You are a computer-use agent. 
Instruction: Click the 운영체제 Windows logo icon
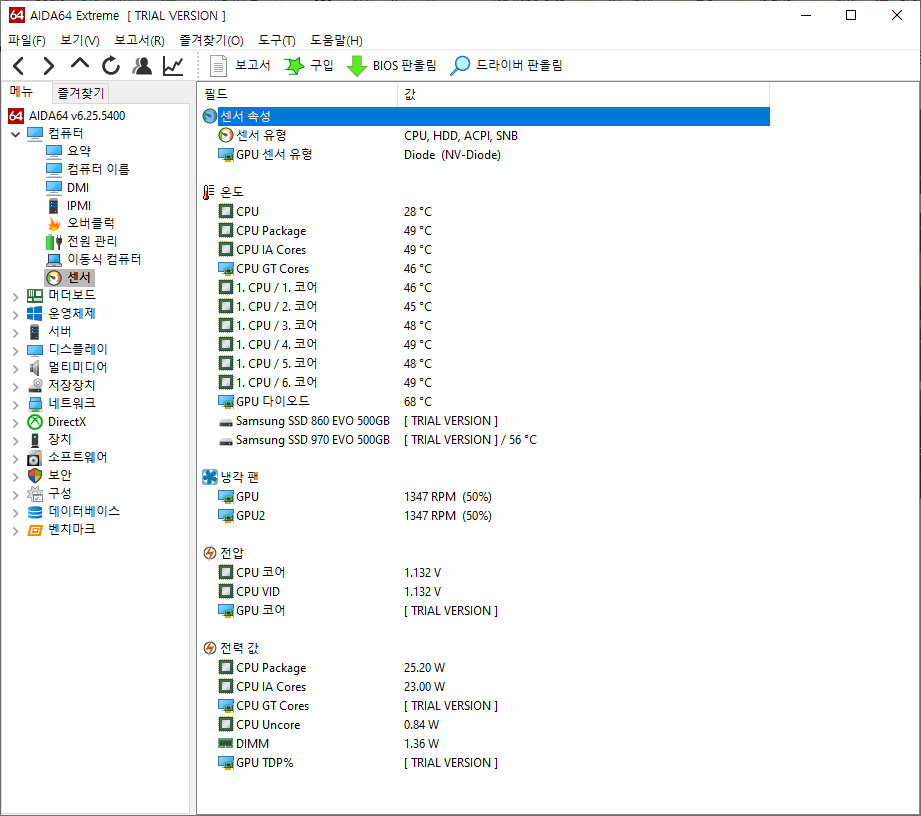point(35,314)
